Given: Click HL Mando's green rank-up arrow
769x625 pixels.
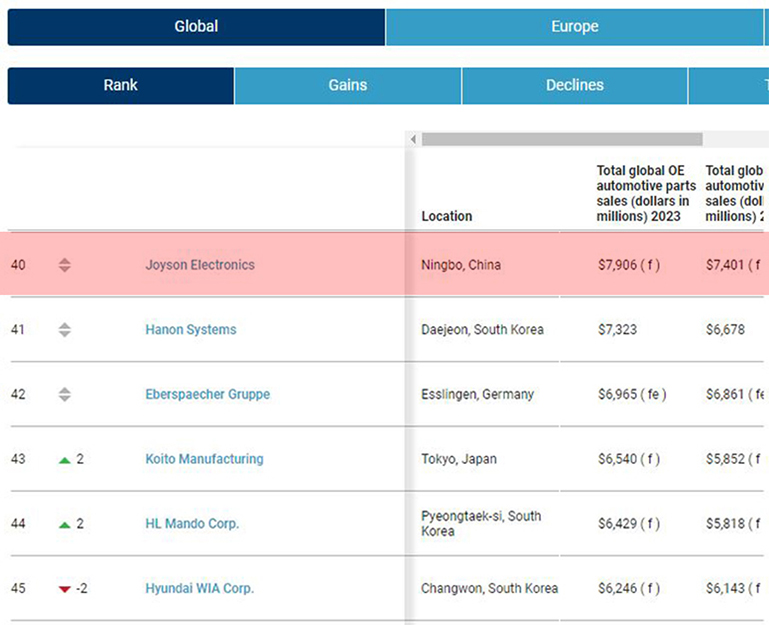Looking at the screenshot, I should (x=65, y=525).
